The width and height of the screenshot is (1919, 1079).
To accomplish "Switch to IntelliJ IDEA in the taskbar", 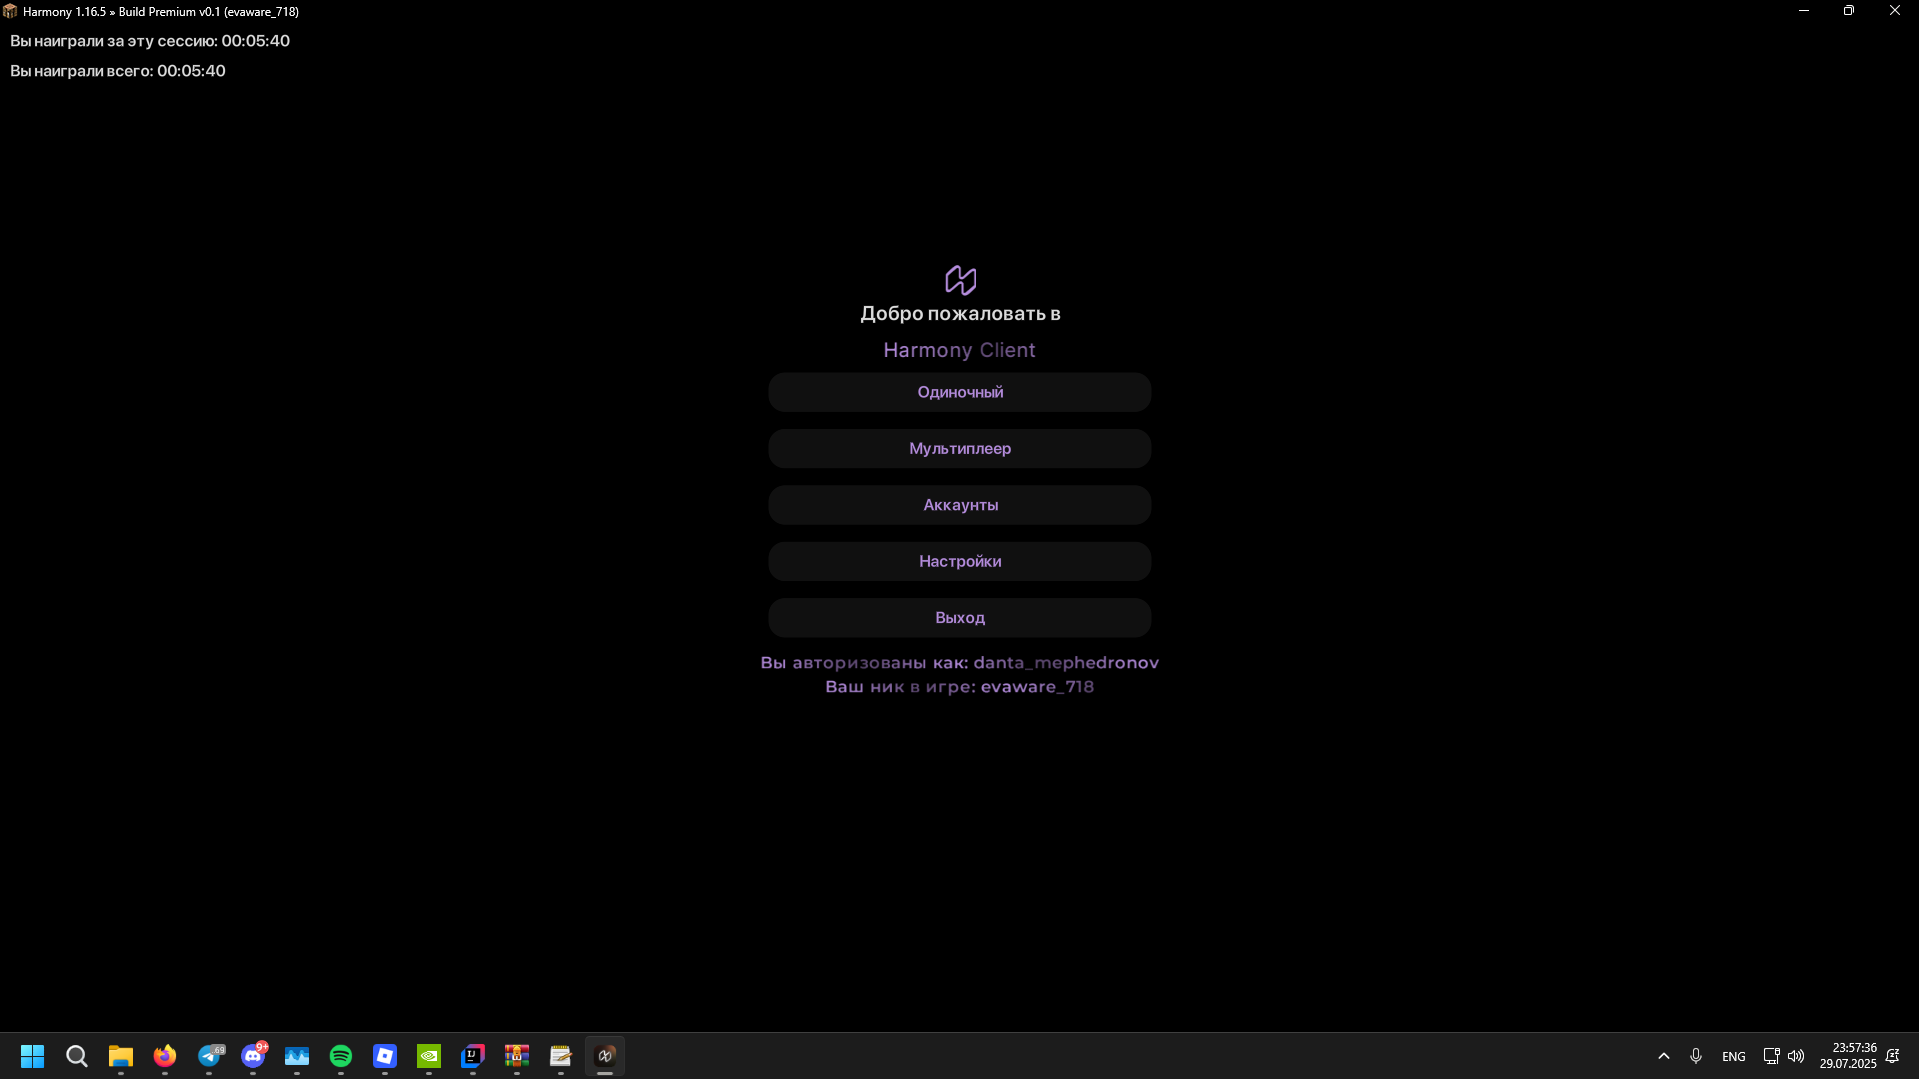I will click(473, 1056).
